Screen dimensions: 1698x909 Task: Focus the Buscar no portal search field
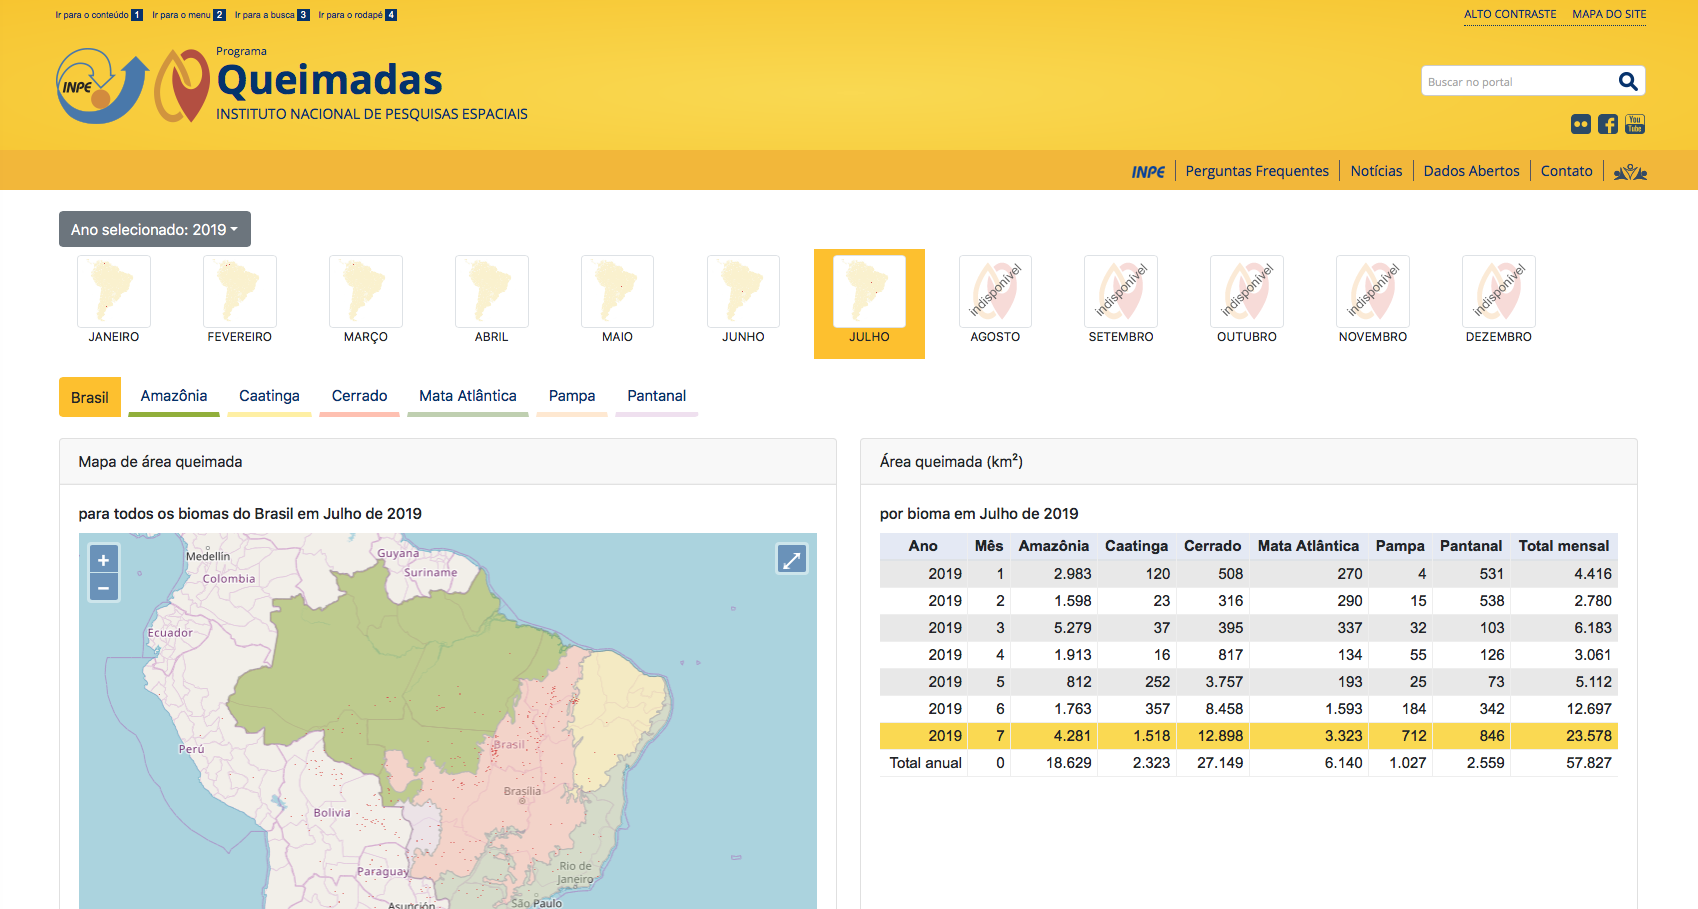coord(1518,81)
